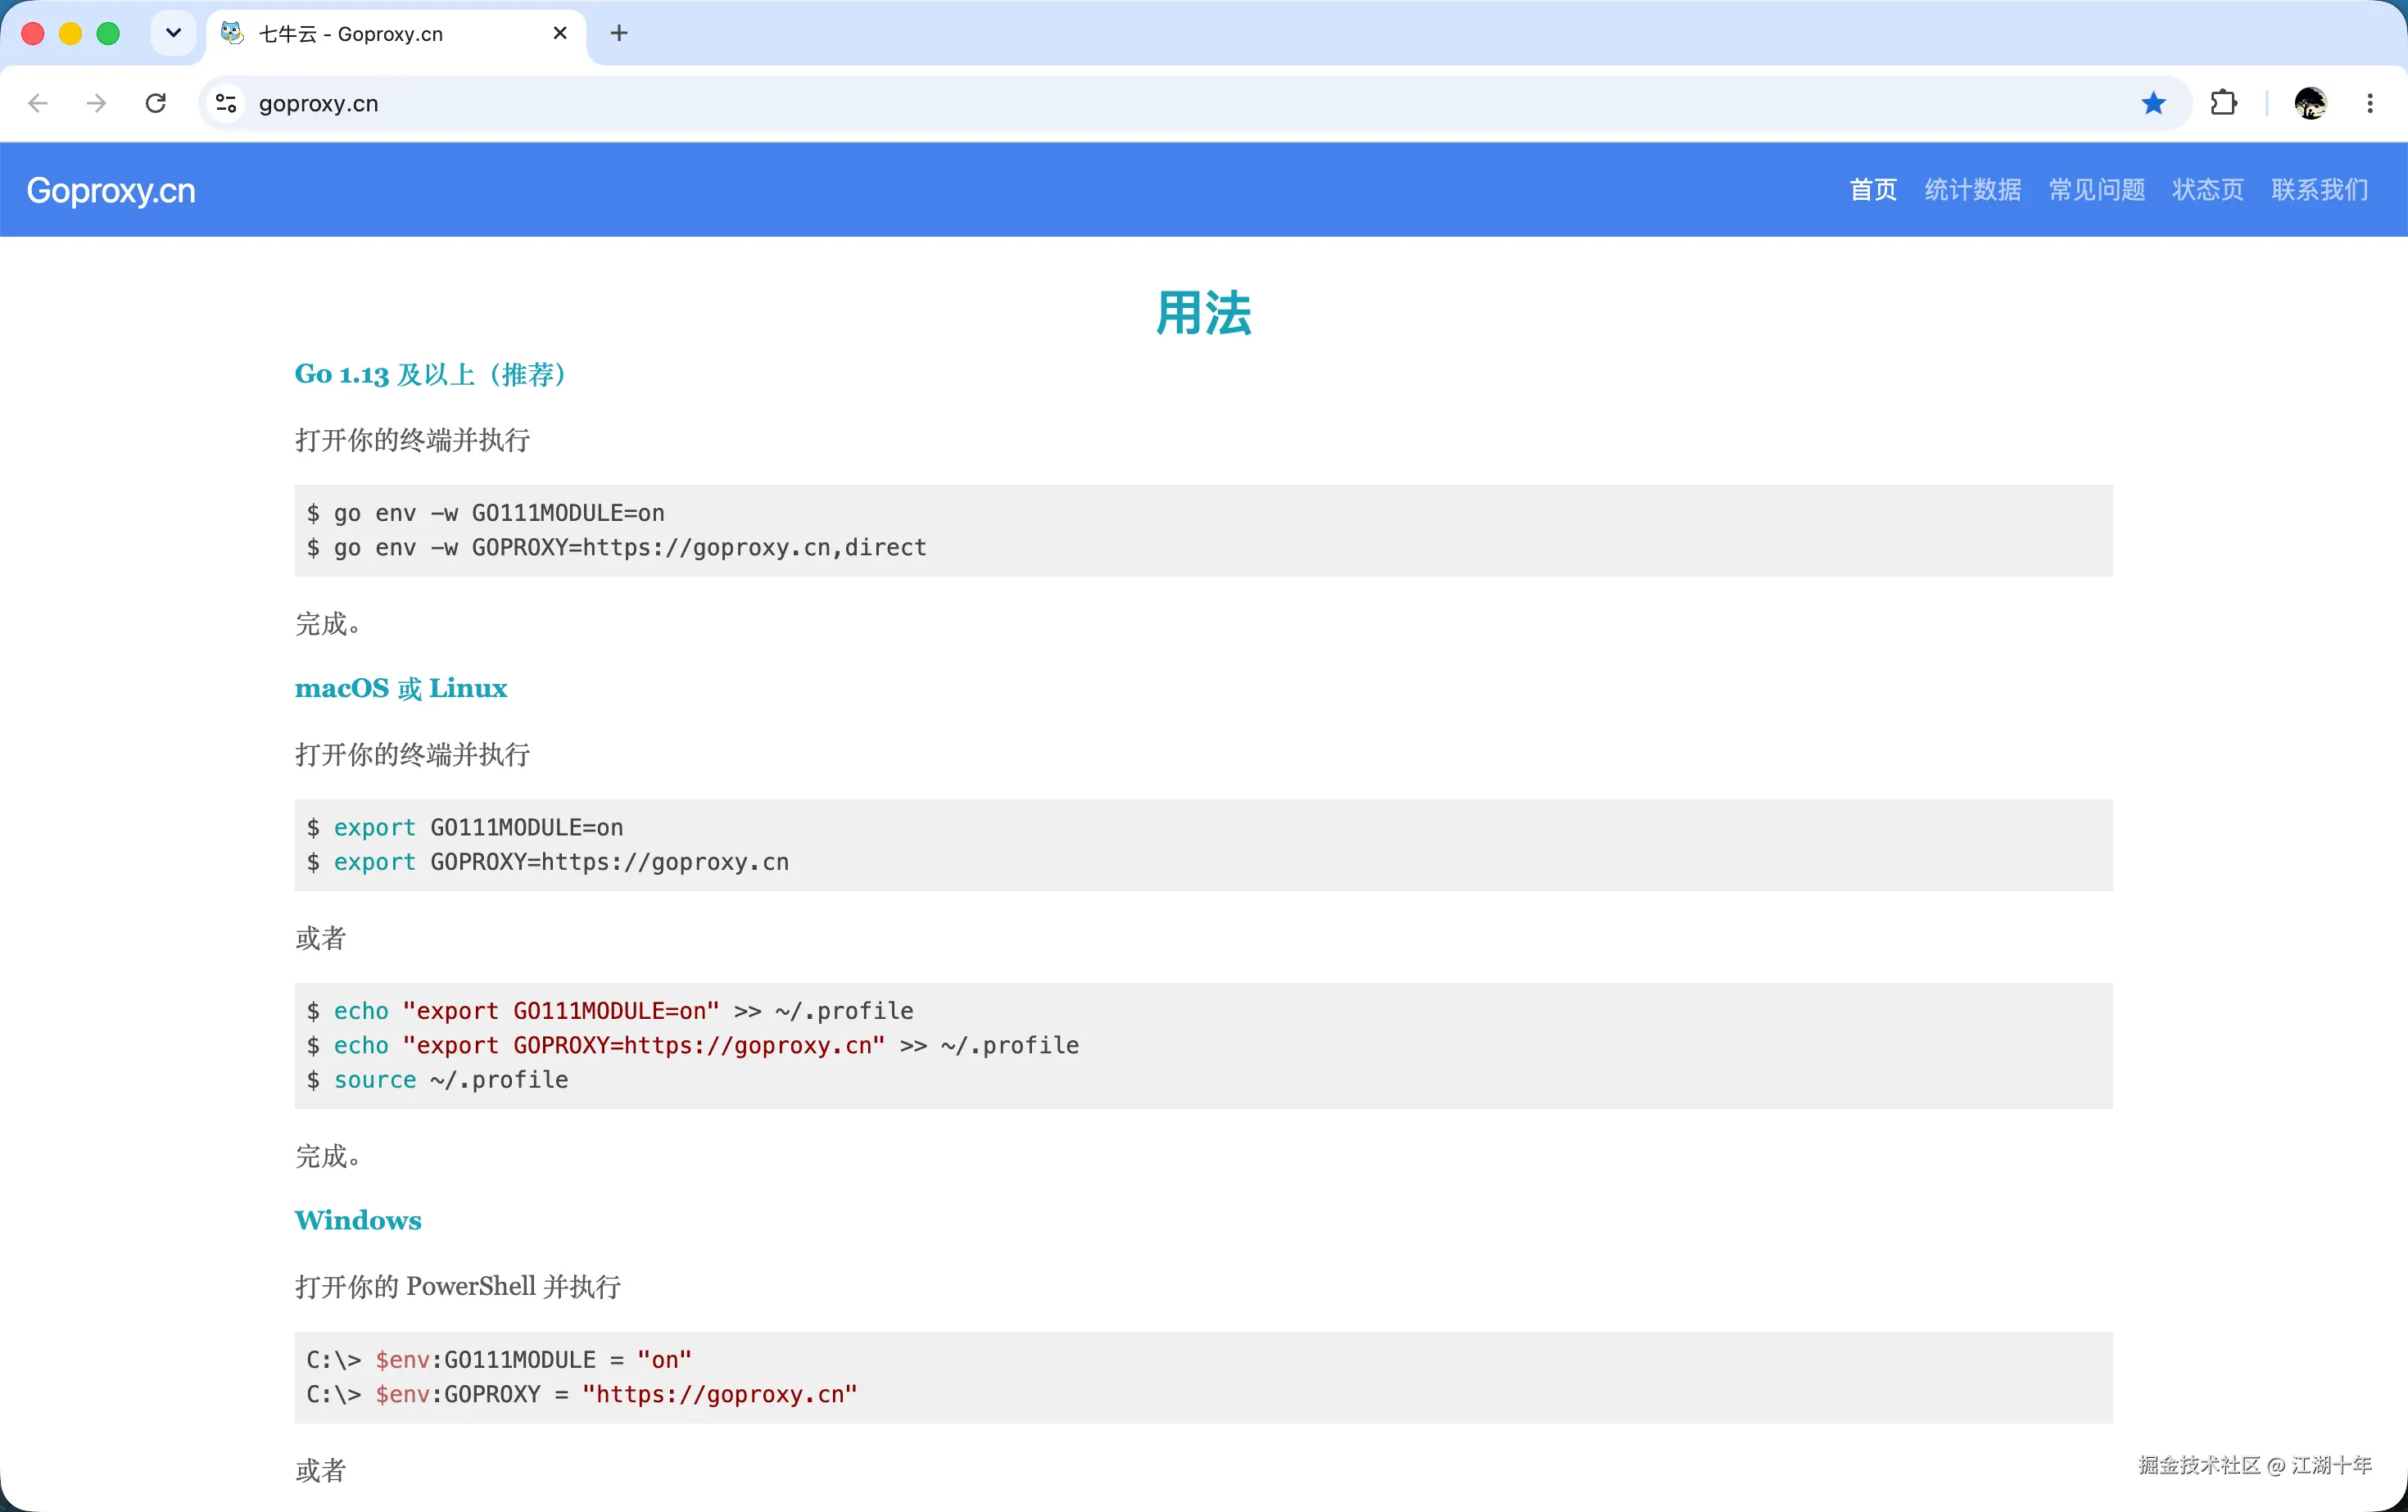Screen dimensions: 2408x1512
Task: Click the Go 1.13 及以上（推荐）heading
Action: click(x=432, y=375)
